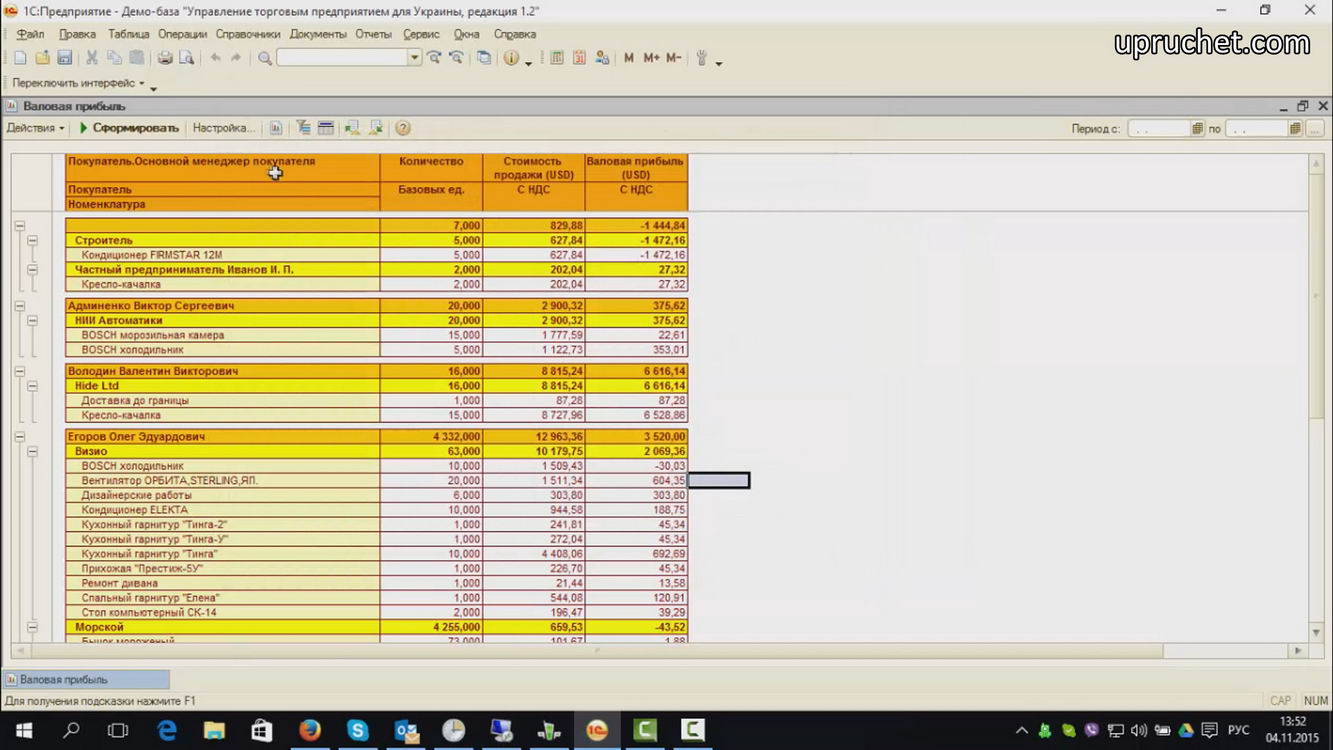Click the main toolbar search input field
The image size is (1333, 750).
click(342, 58)
